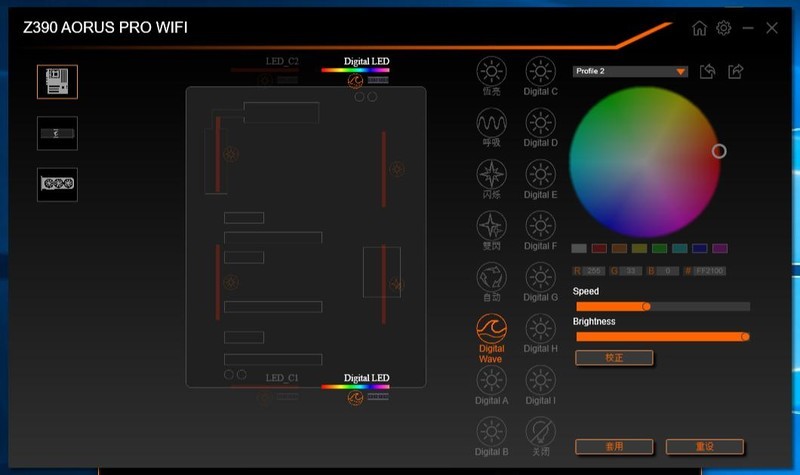This screenshot has width=800, height=475.
Task: Choose the Digital D effect
Action: tap(540, 123)
